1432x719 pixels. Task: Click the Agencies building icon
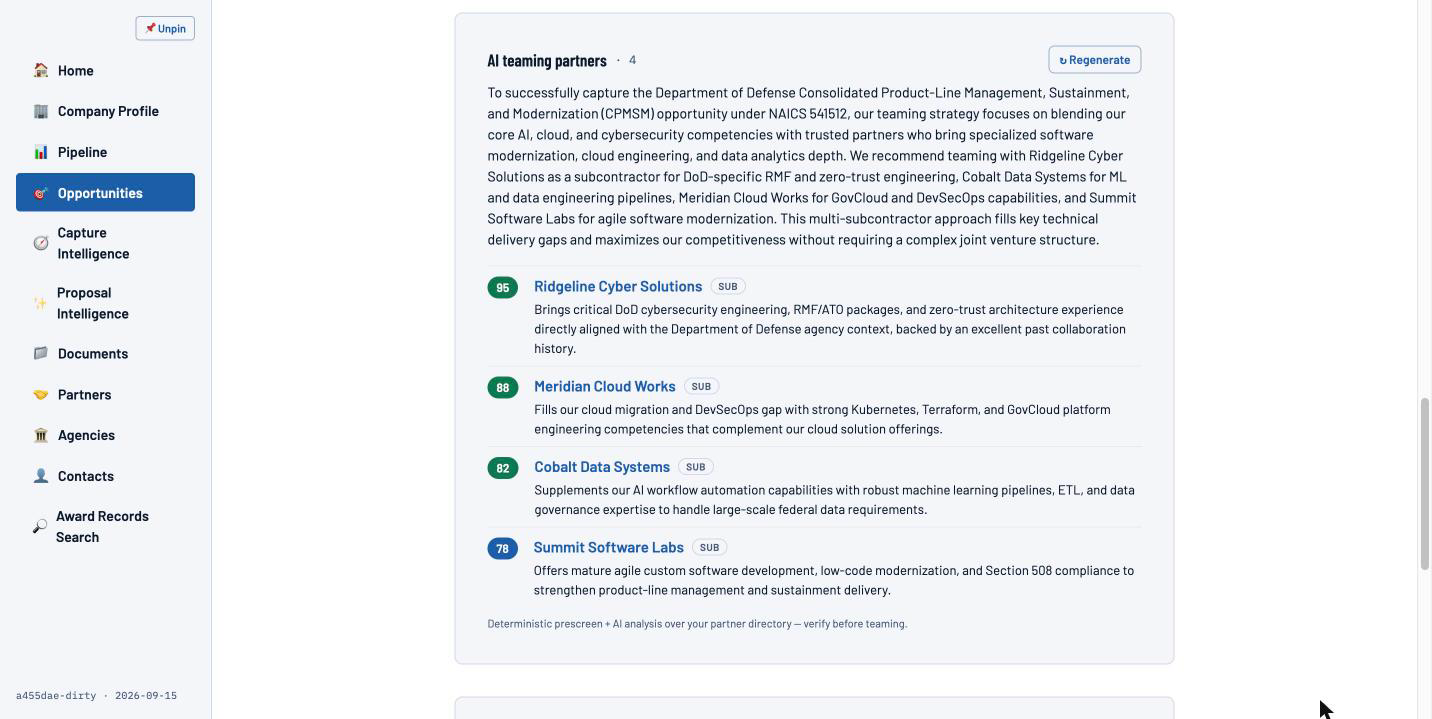point(41,435)
